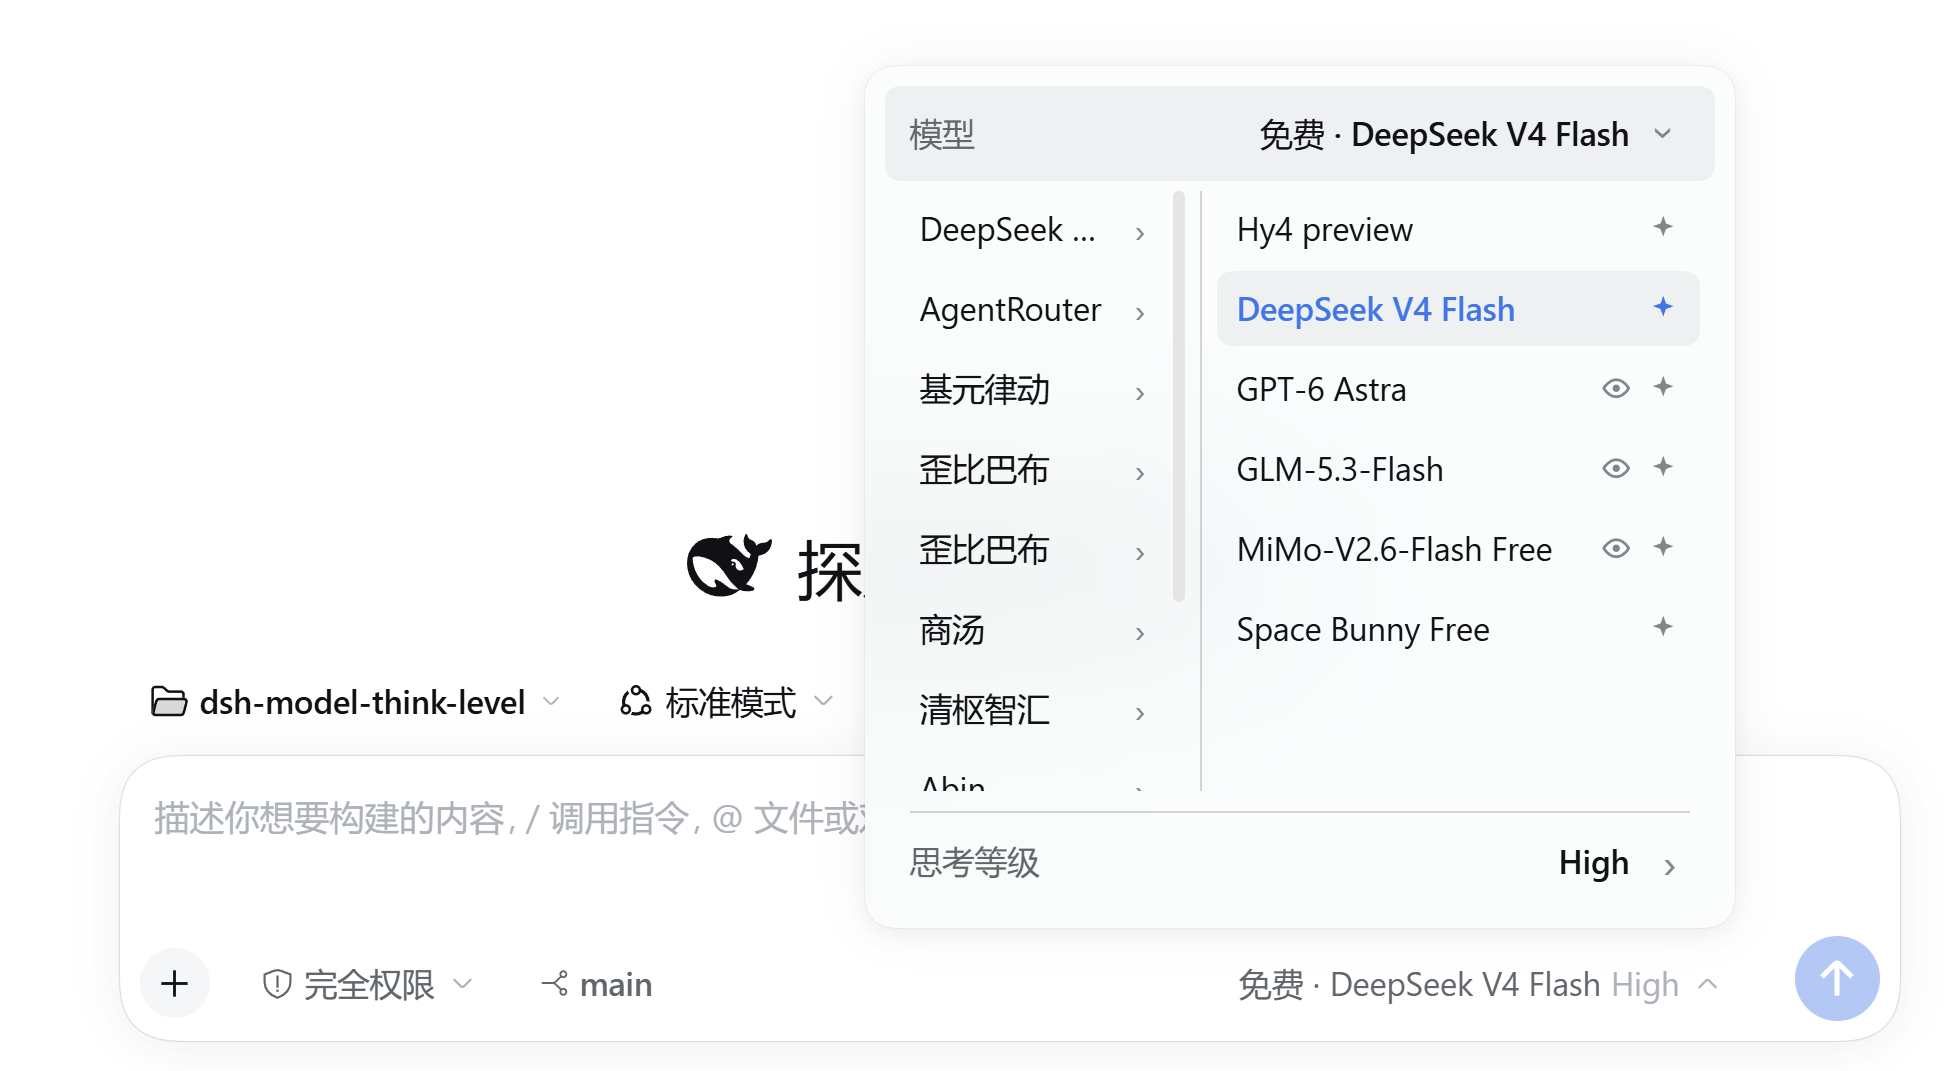Screen dimensions: 1957x1071
Task: Click the blue sparkle icon beside DeepSeek V4 Flash
Action: click(x=1662, y=307)
